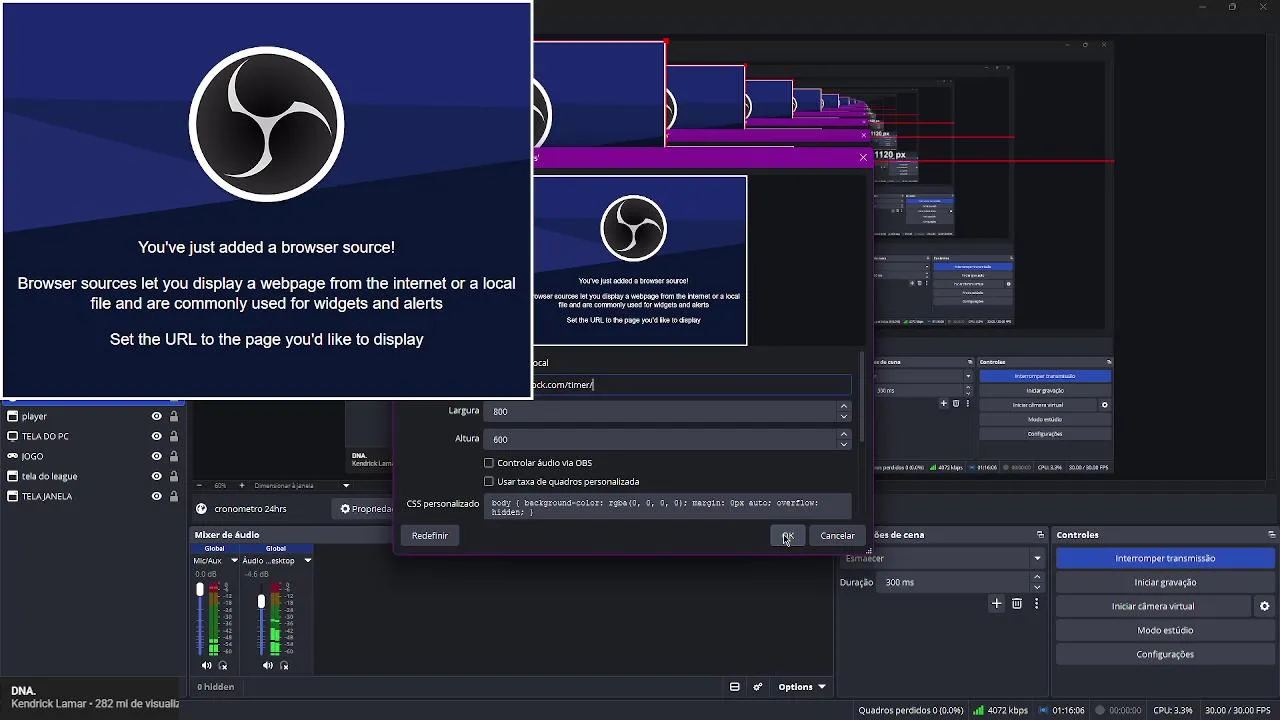Click Iniciar gravação button
Screen dimensions: 1280x720
coord(1165,582)
